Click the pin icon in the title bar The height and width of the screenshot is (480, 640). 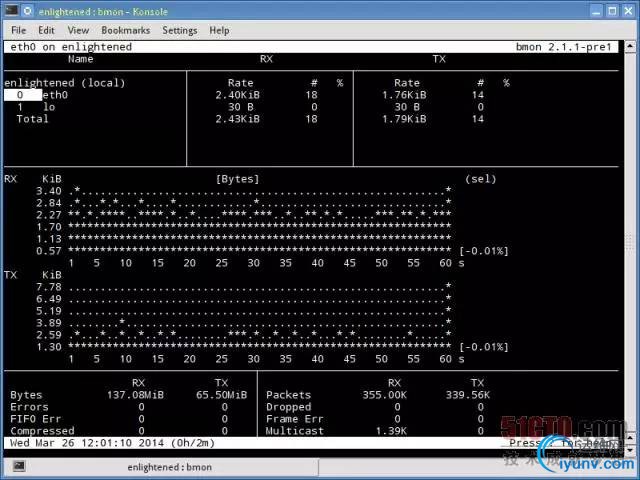(x=28, y=11)
